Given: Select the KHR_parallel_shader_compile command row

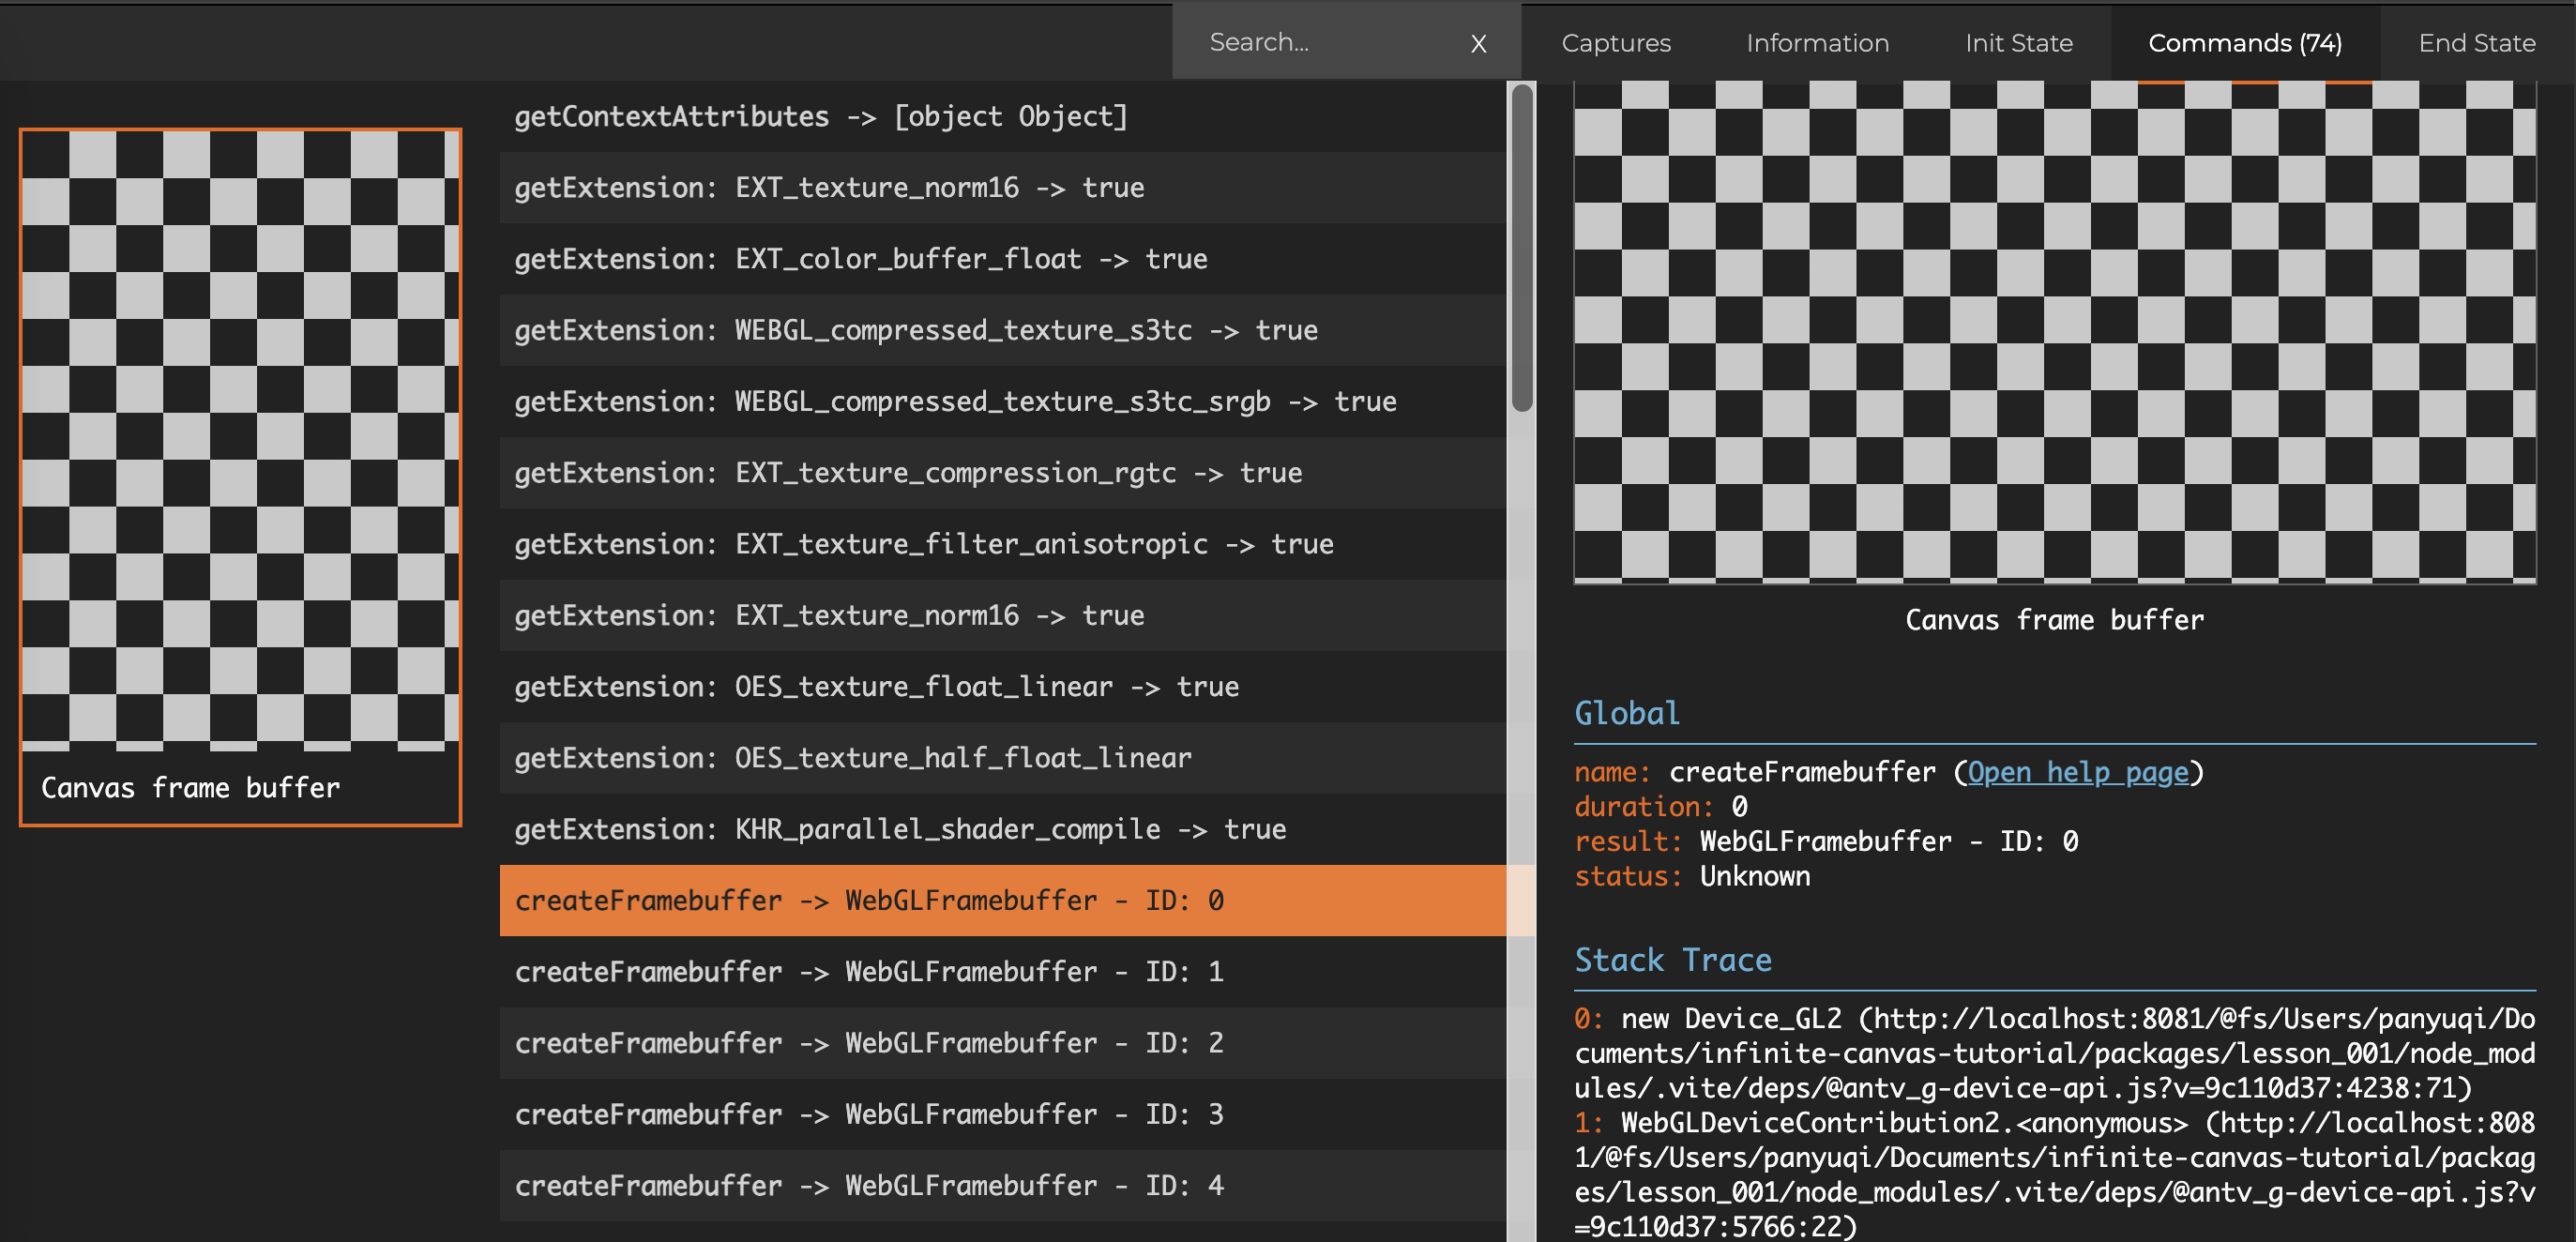Looking at the screenshot, I should tap(1000, 829).
